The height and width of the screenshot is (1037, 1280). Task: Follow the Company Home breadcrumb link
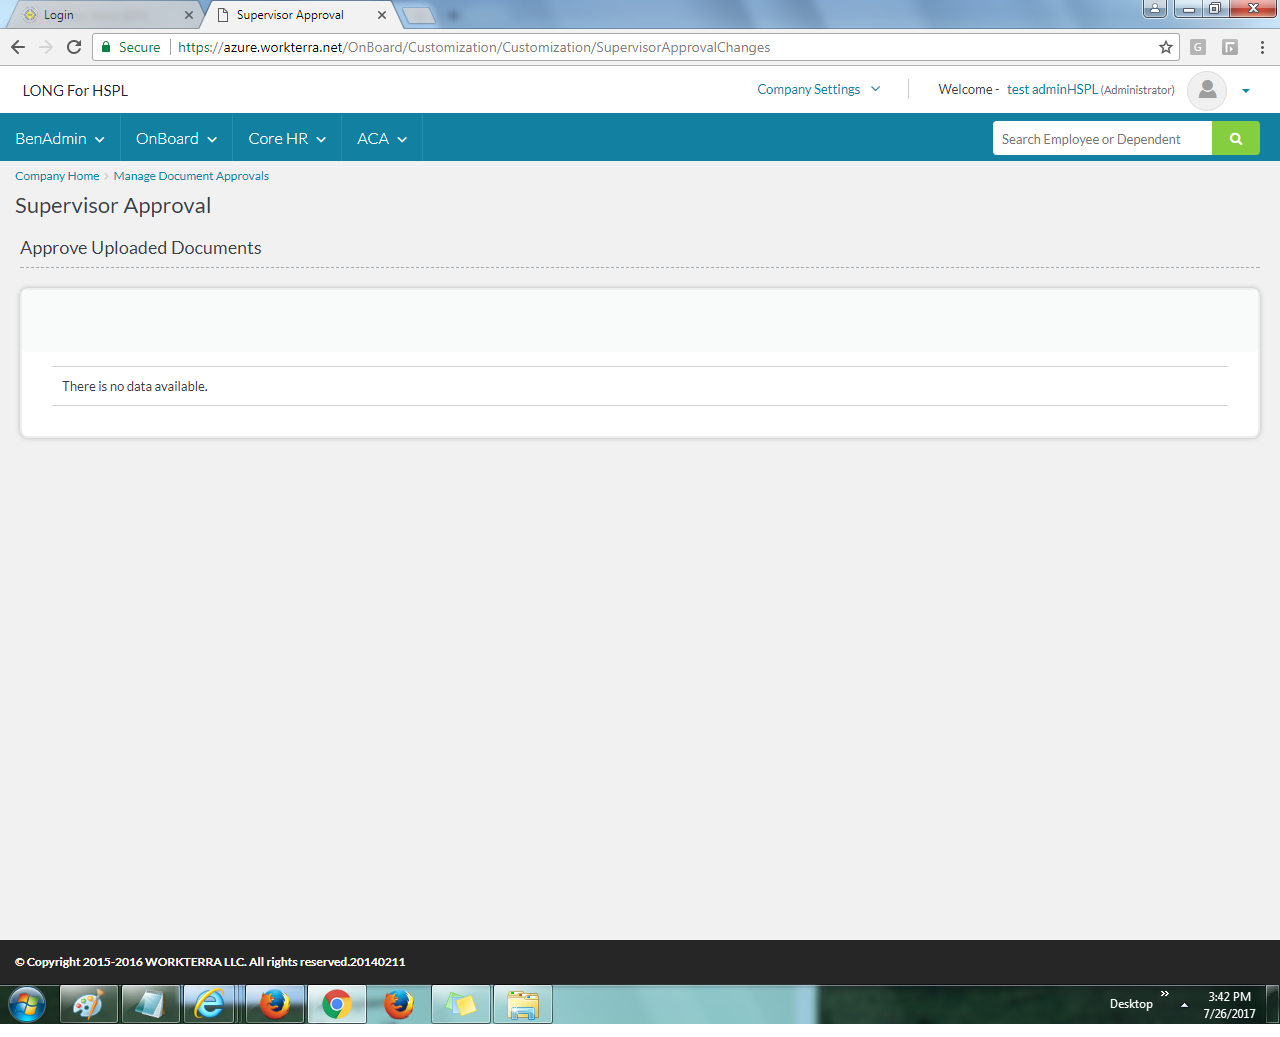click(x=57, y=176)
